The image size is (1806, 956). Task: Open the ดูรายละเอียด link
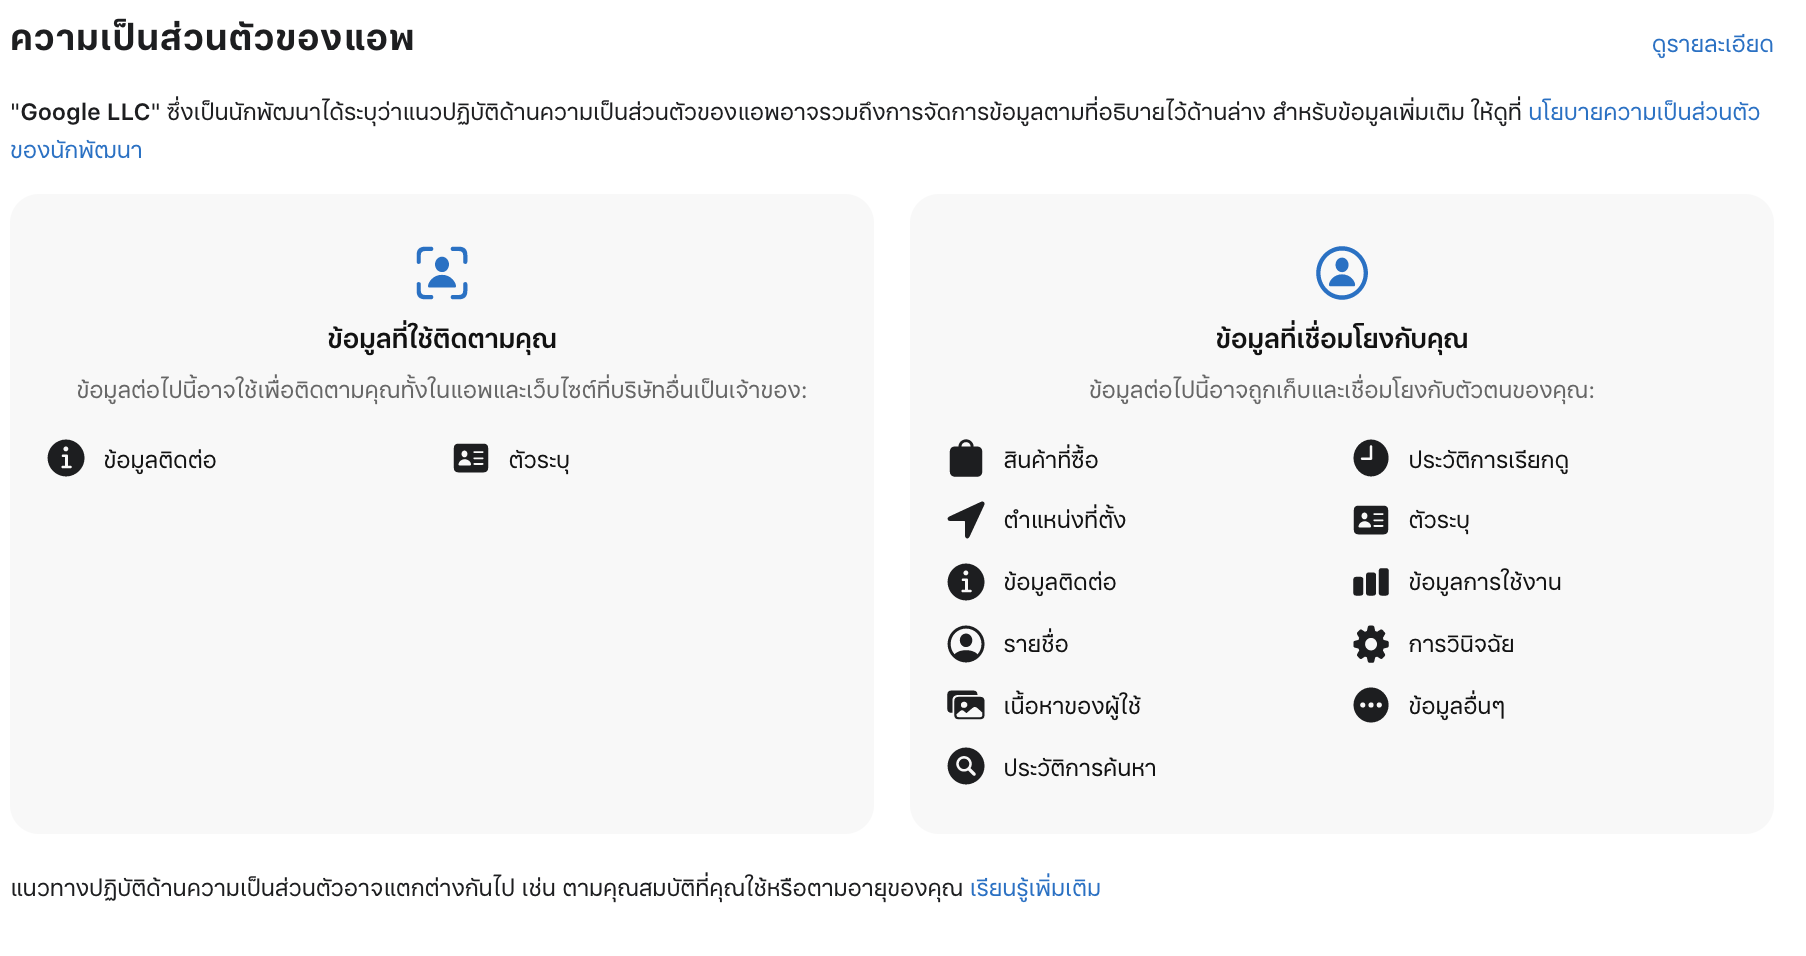tap(1712, 45)
